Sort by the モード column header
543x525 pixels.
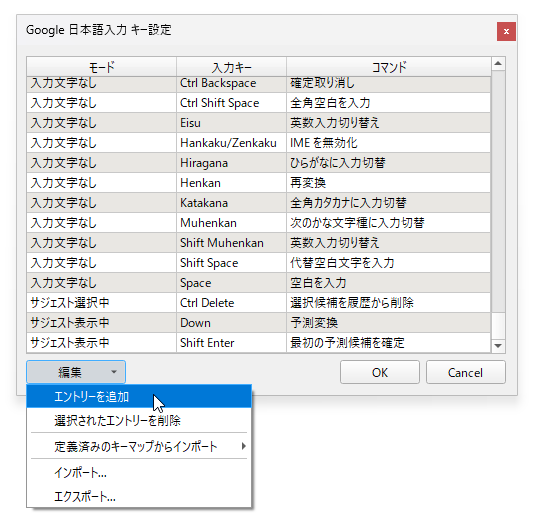pos(101,67)
